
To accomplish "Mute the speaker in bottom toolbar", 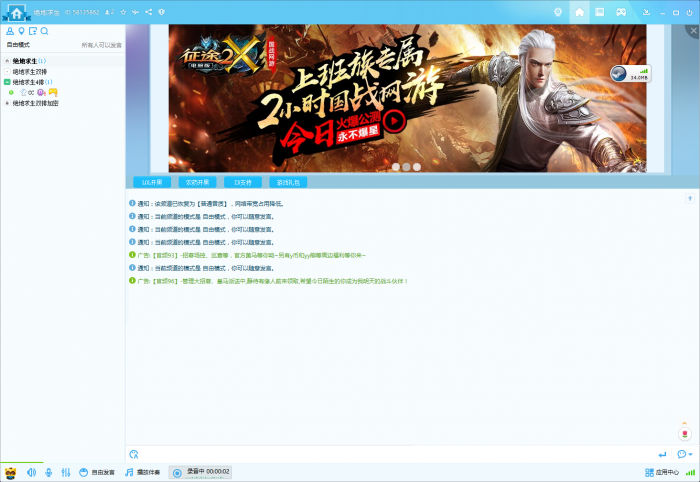I will 31,472.
